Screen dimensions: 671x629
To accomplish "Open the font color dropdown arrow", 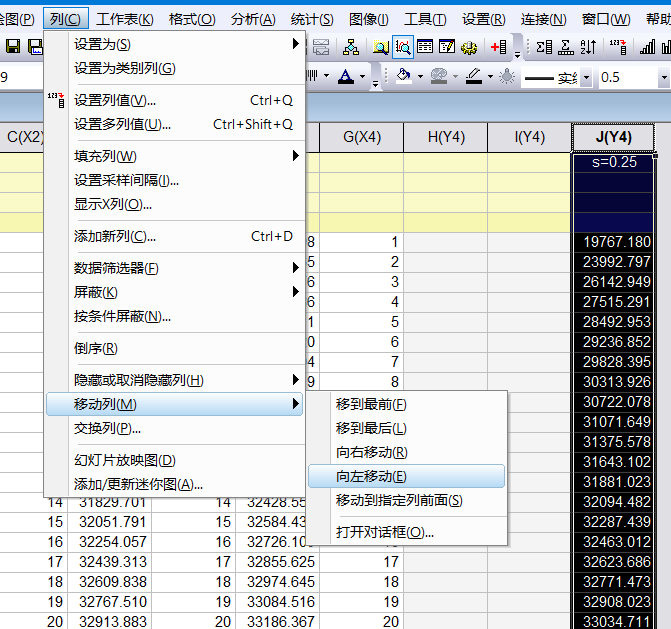I will (362, 77).
